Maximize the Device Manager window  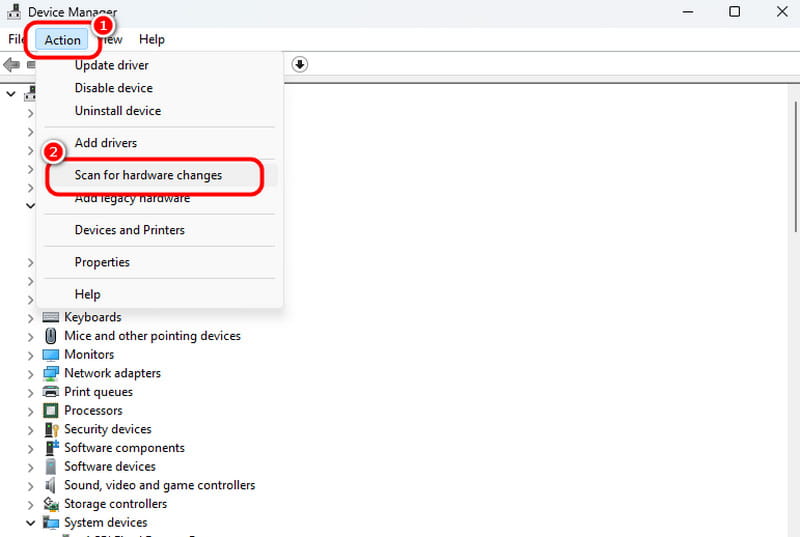pos(734,12)
